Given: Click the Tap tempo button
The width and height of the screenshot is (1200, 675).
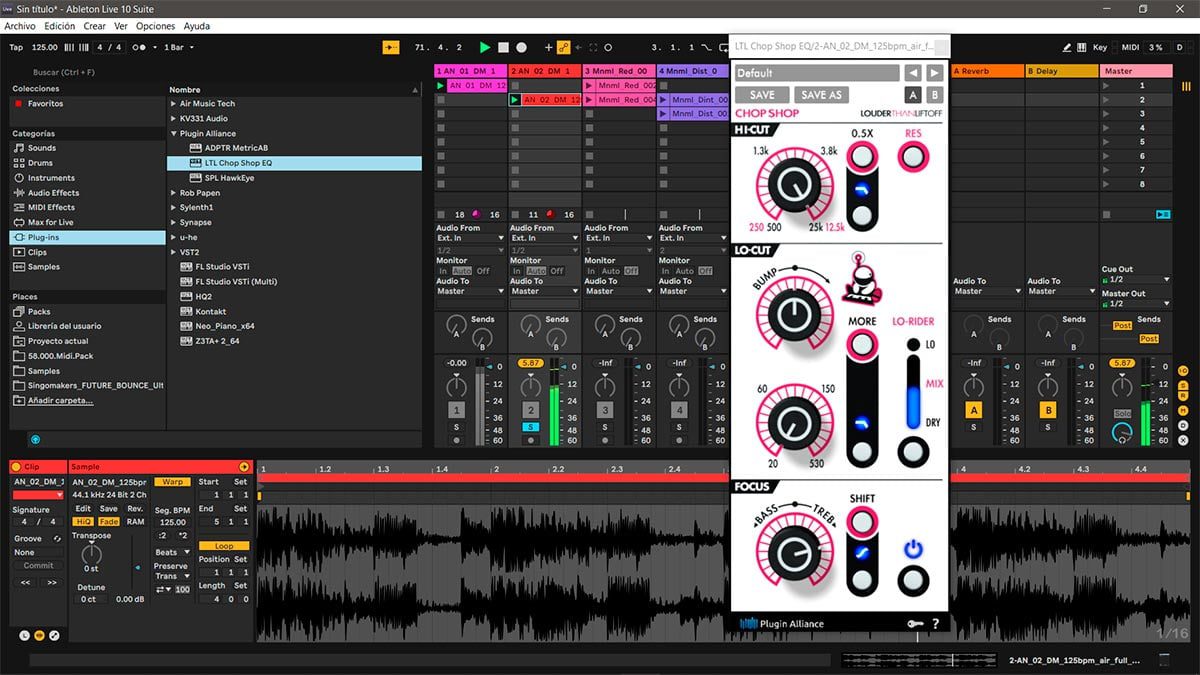Looking at the screenshot, I should coord(16,47).
